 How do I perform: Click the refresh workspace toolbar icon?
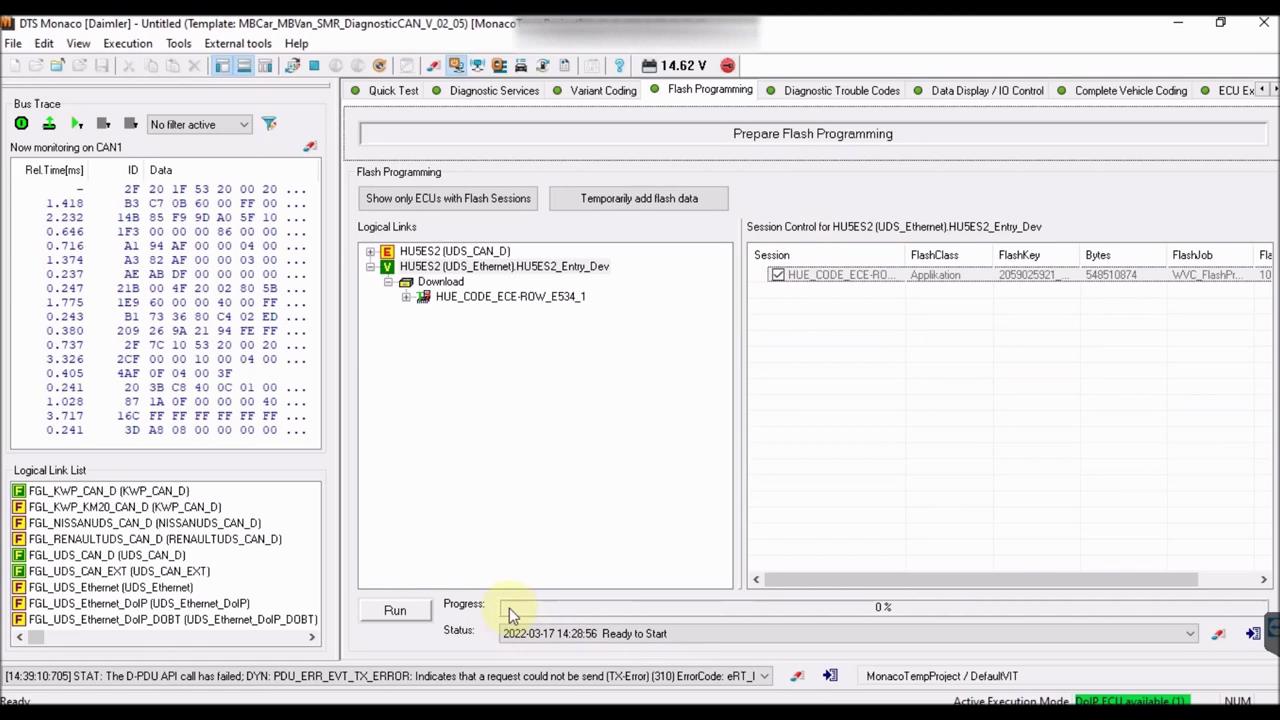coord(292,66)
